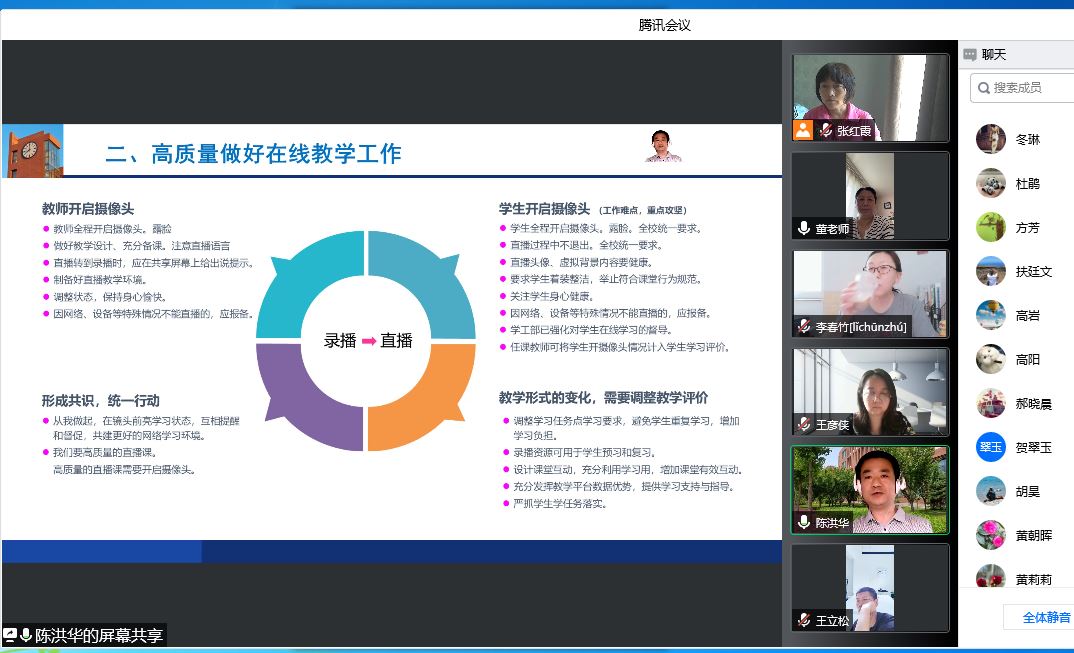Click the 陈洪华的屏幕共享 label
The image size is (1074, 653).
pyautogui.click(x=99, y=635)
